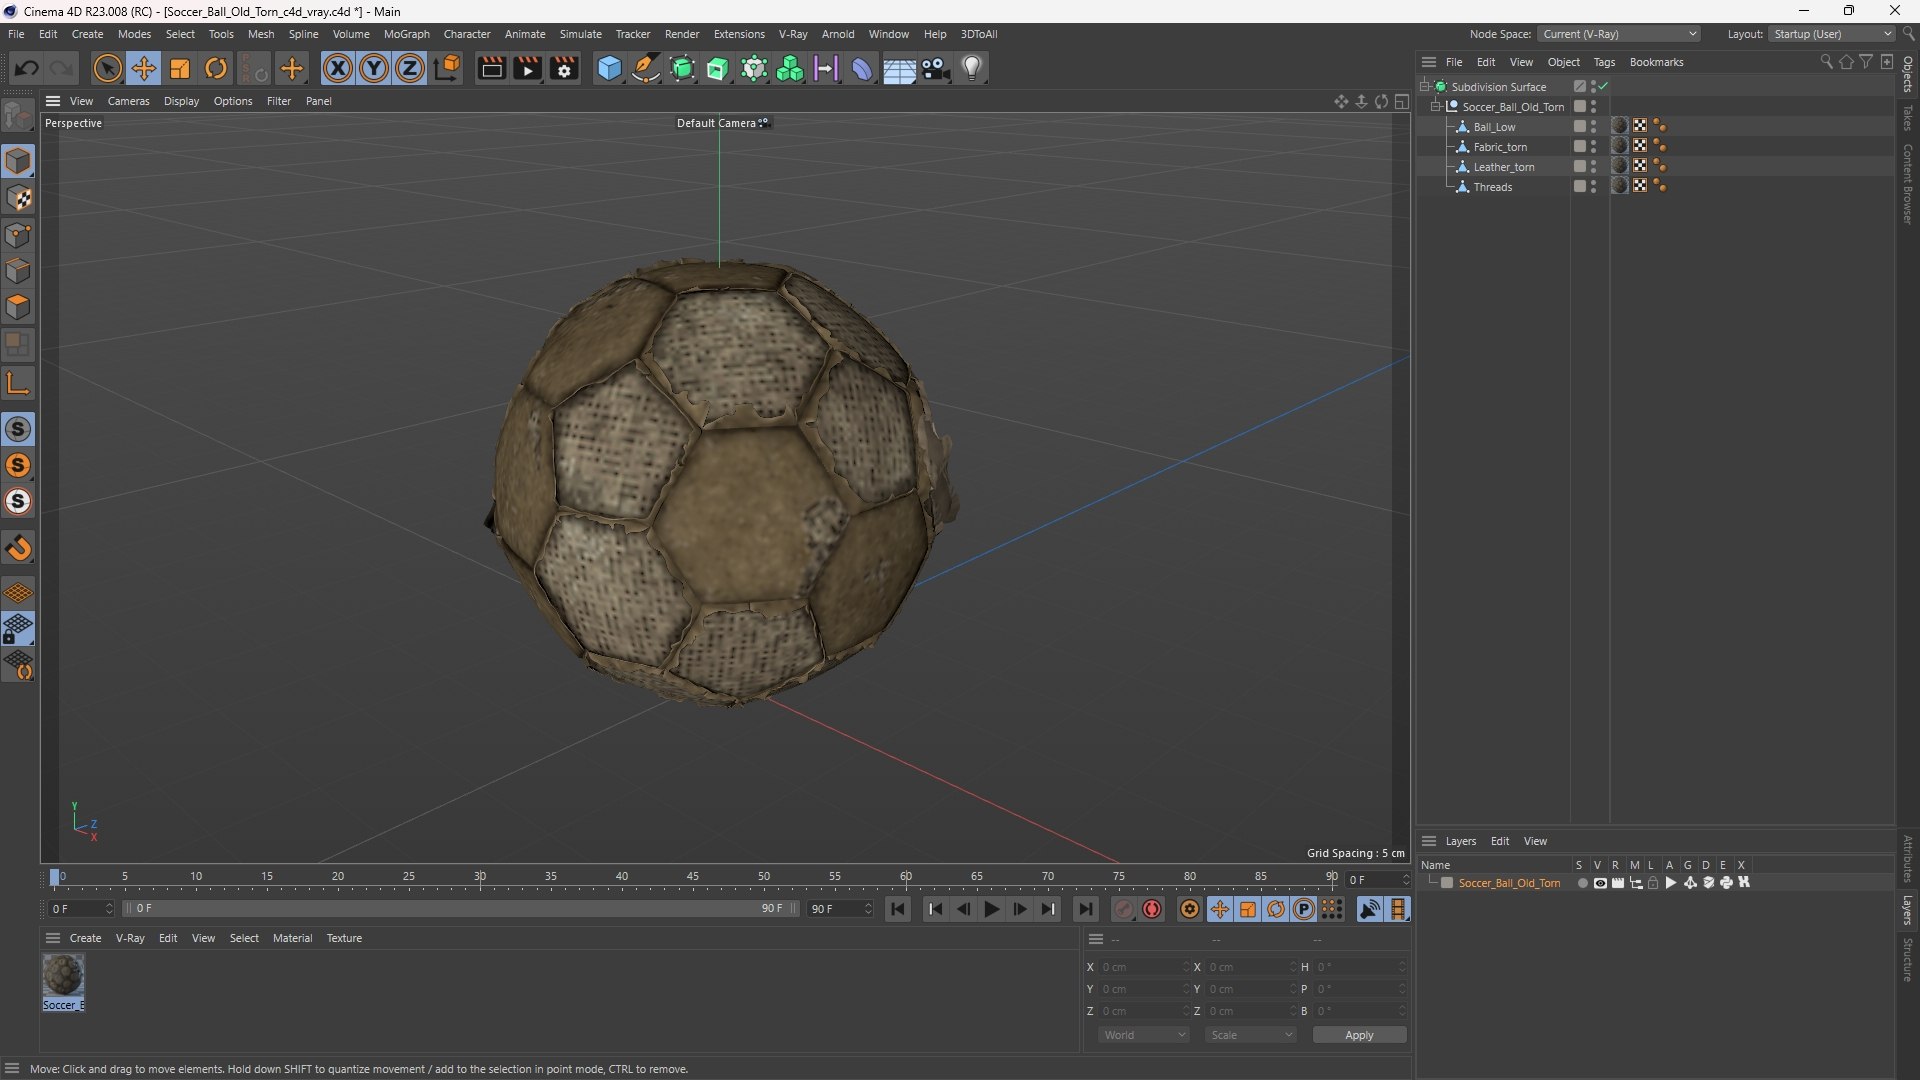Click Render to Picture Viewer icon

tap(527, 68)
